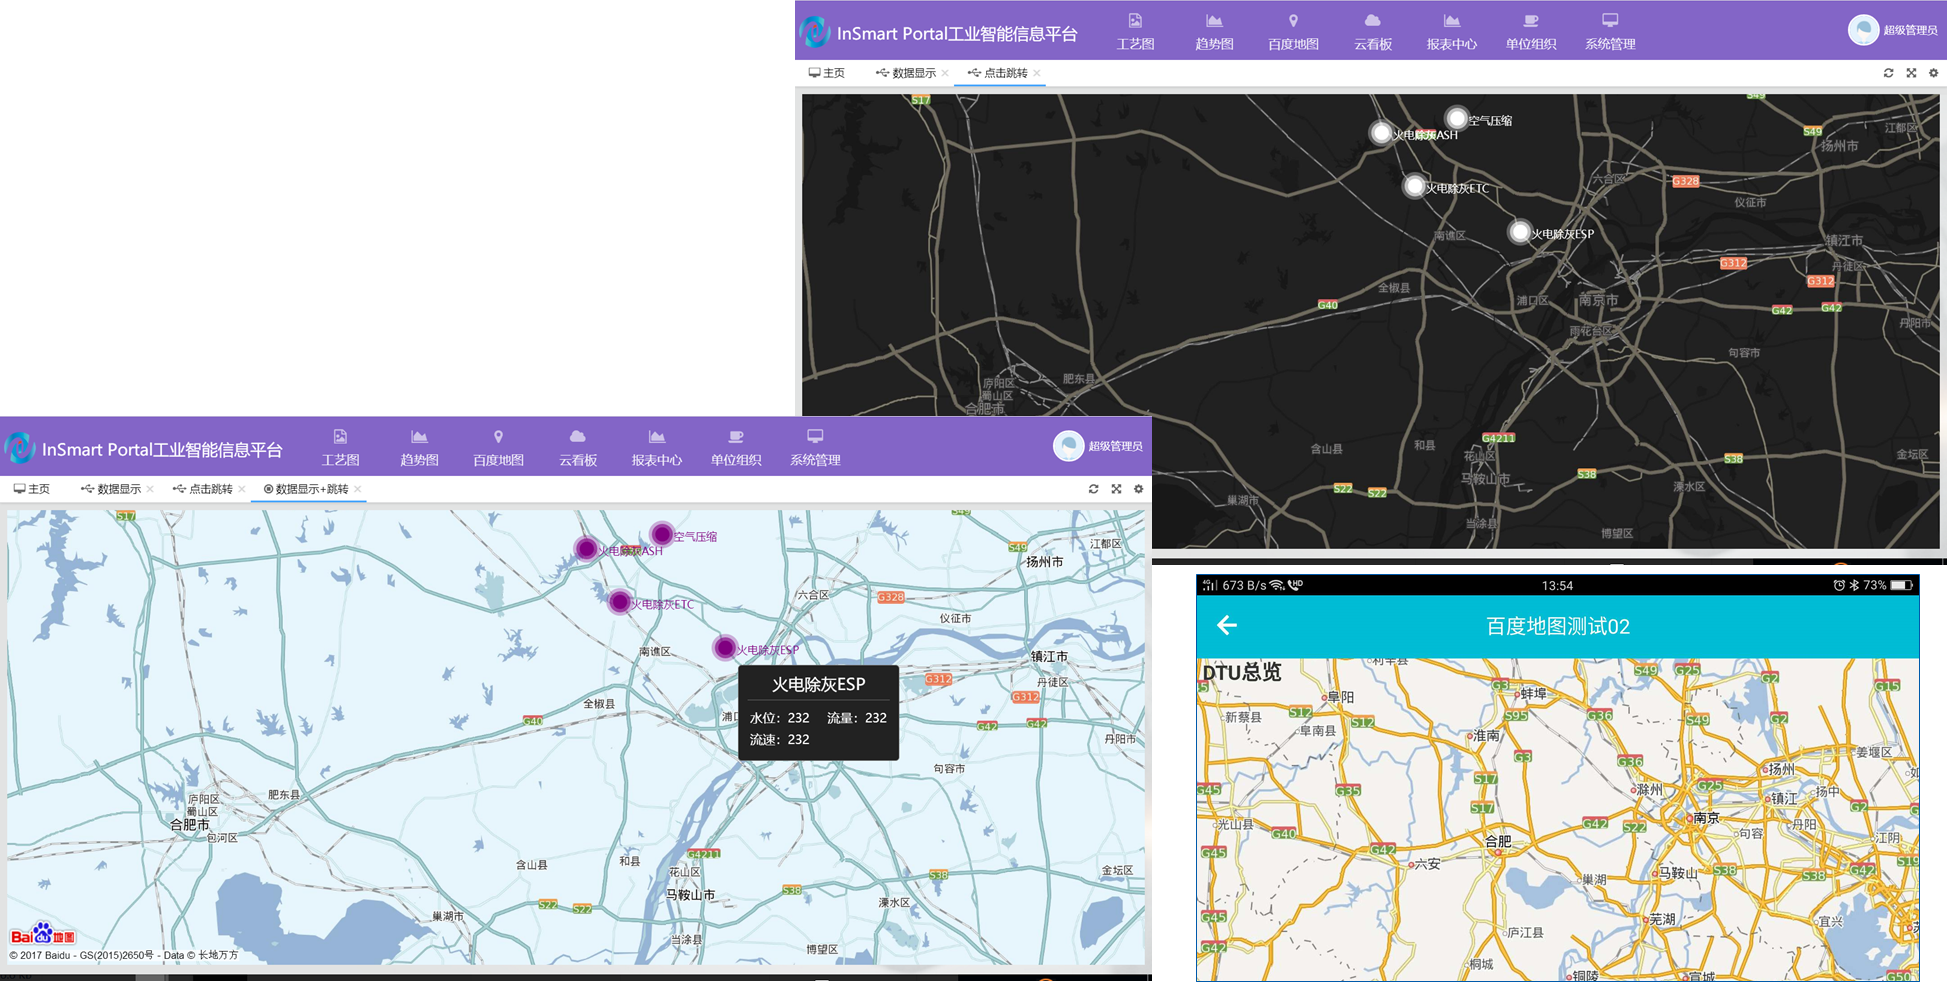The image size is (1947, 982).
Task: Click the white 火电除灰ETC marker on dark map
Action: point(1414,186)
